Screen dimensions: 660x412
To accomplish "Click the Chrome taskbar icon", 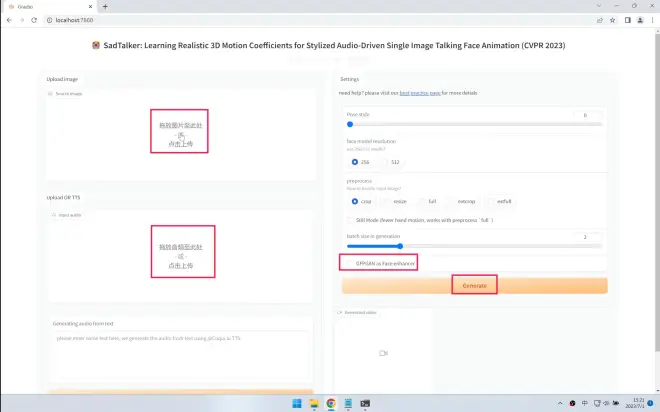I will coord(331,403).
